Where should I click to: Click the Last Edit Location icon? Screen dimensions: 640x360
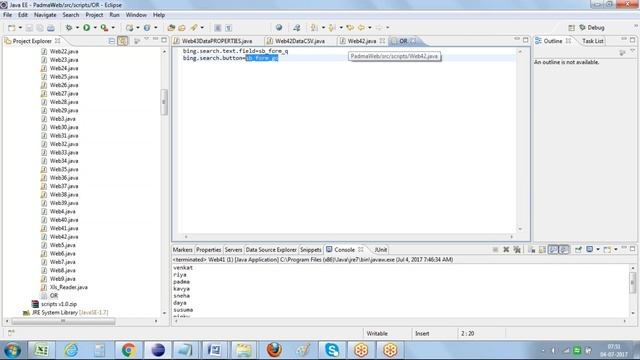point(350,28)
